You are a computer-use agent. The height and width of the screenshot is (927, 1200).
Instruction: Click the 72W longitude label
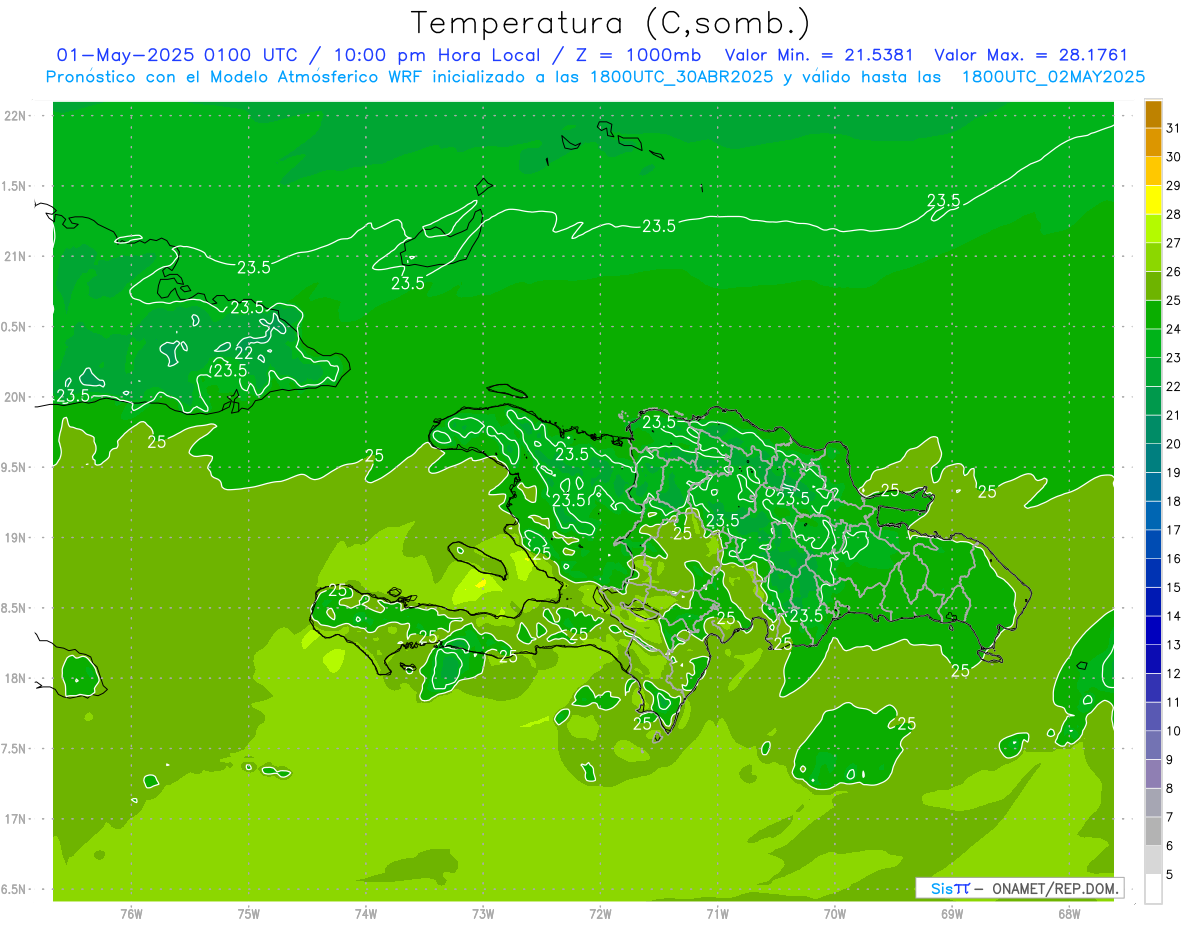click(x=600, y=914)
